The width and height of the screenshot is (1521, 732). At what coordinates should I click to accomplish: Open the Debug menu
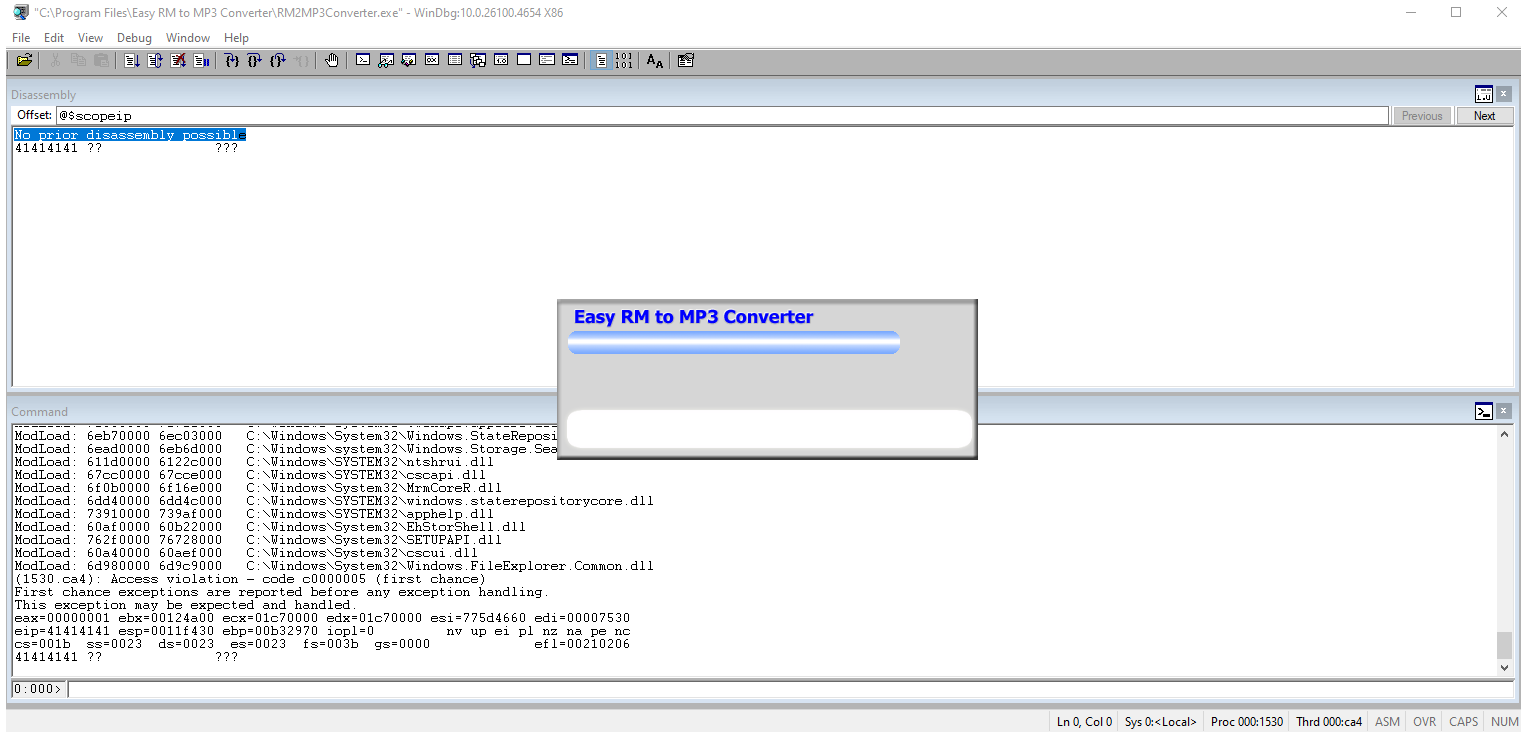tap(134, 38)
